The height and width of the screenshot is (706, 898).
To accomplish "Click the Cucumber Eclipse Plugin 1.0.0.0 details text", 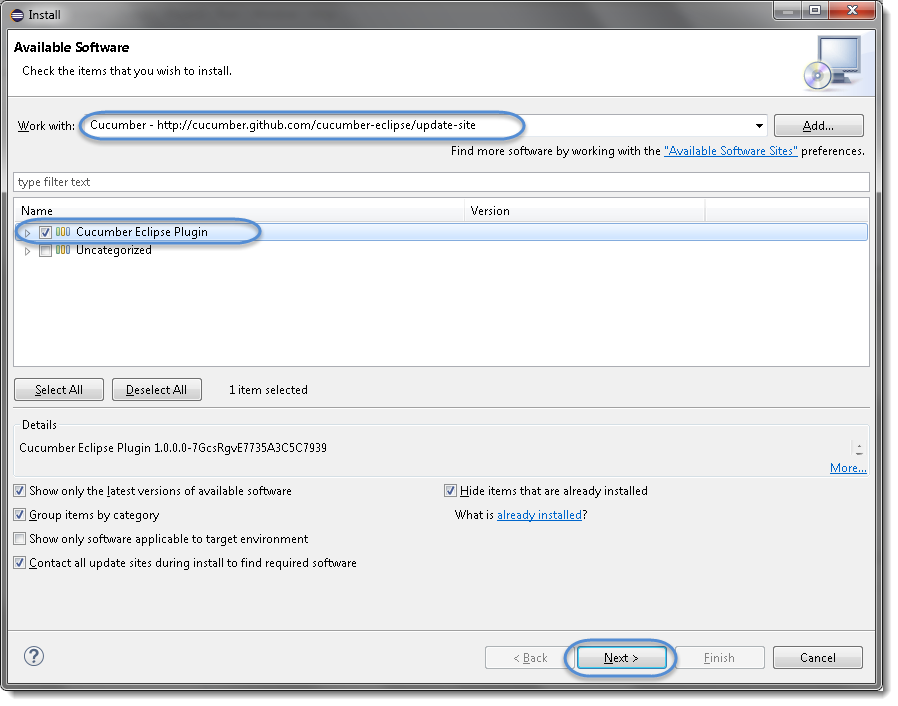I will click(x=173, y=448).
